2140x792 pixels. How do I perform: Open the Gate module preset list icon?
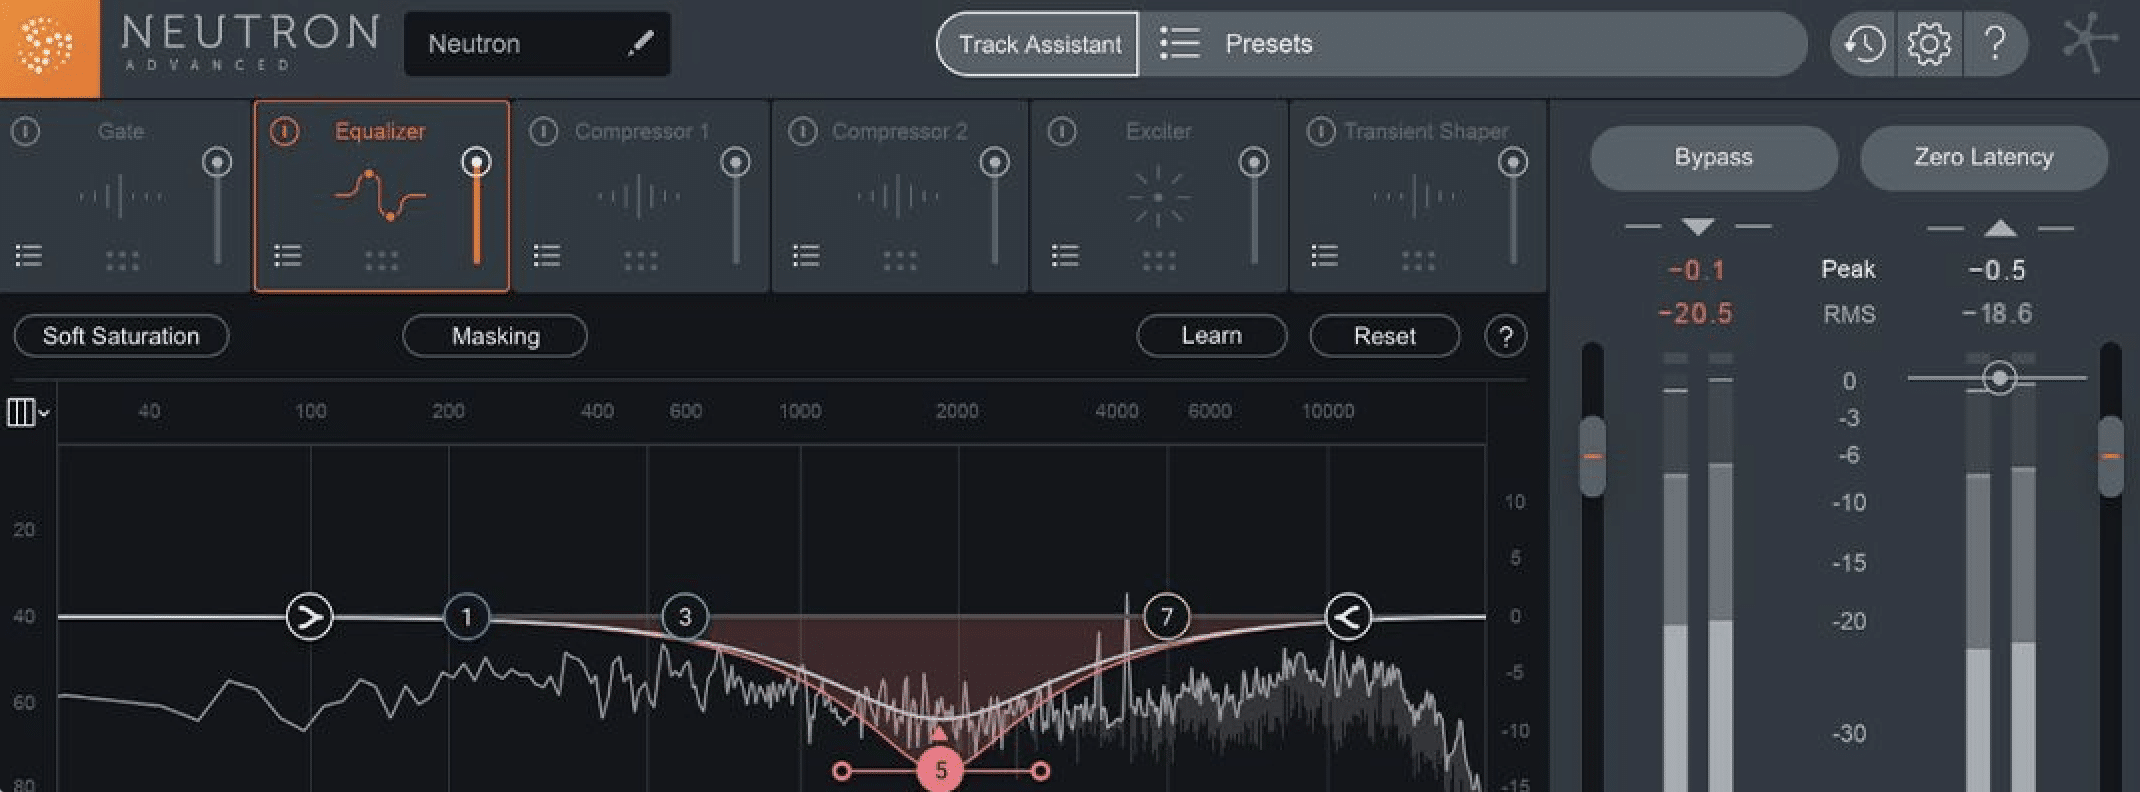coord(29,256)
